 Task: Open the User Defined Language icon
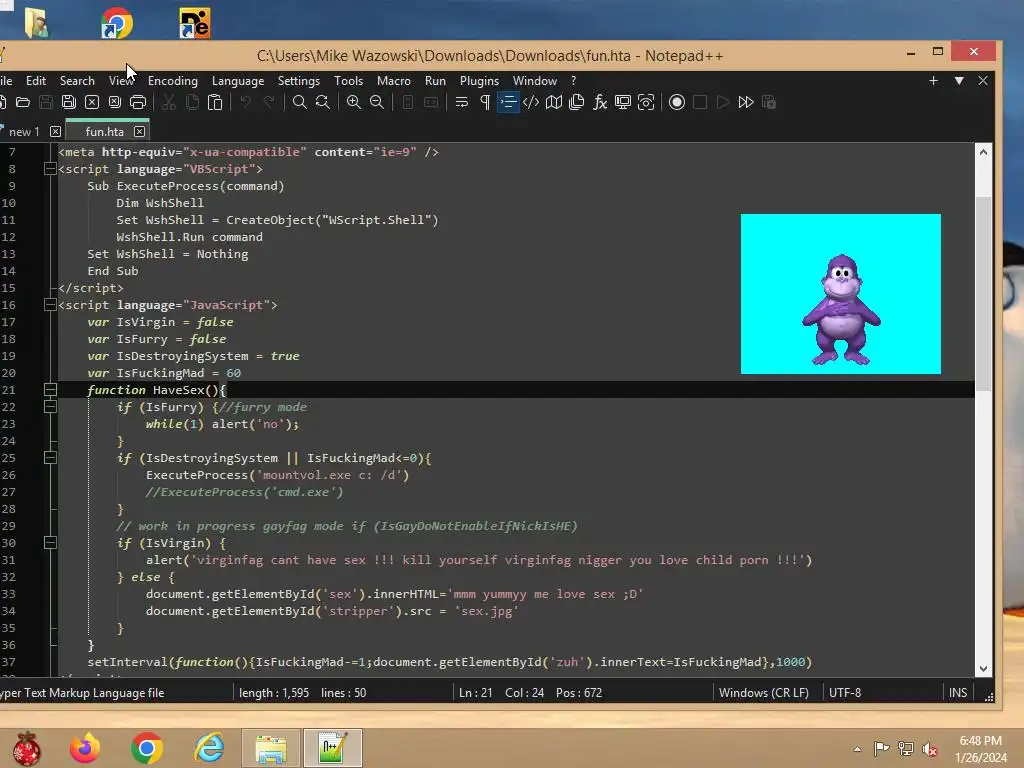(531, 103)
